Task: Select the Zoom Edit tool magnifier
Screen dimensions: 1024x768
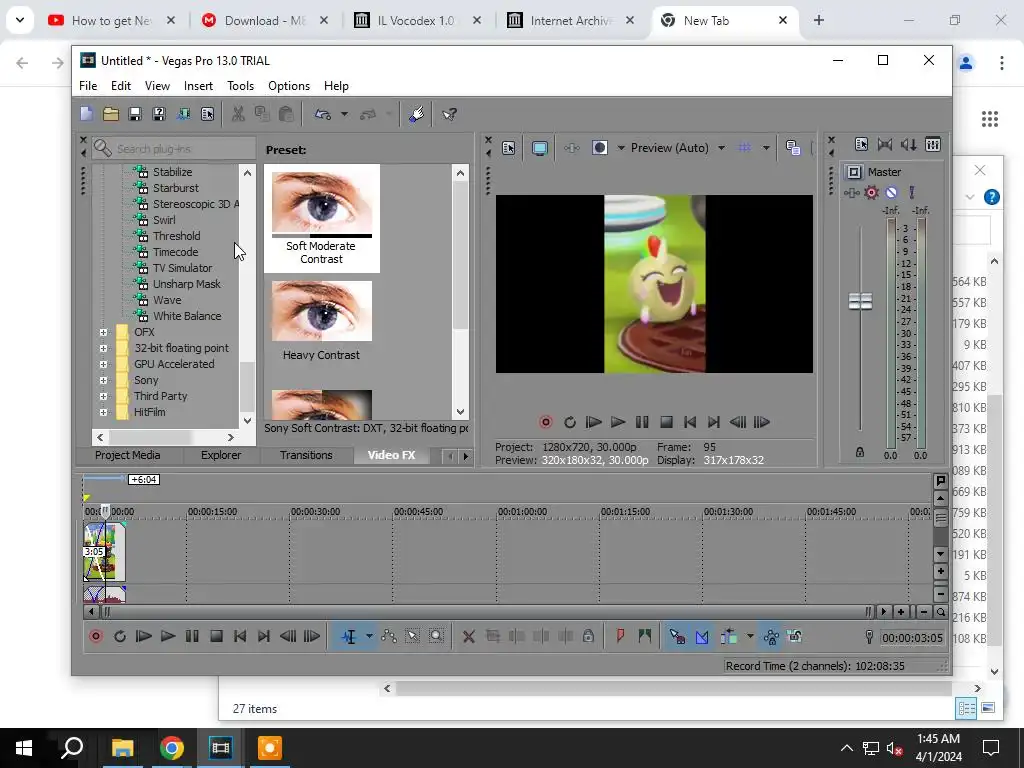Action: coord(436,636)
